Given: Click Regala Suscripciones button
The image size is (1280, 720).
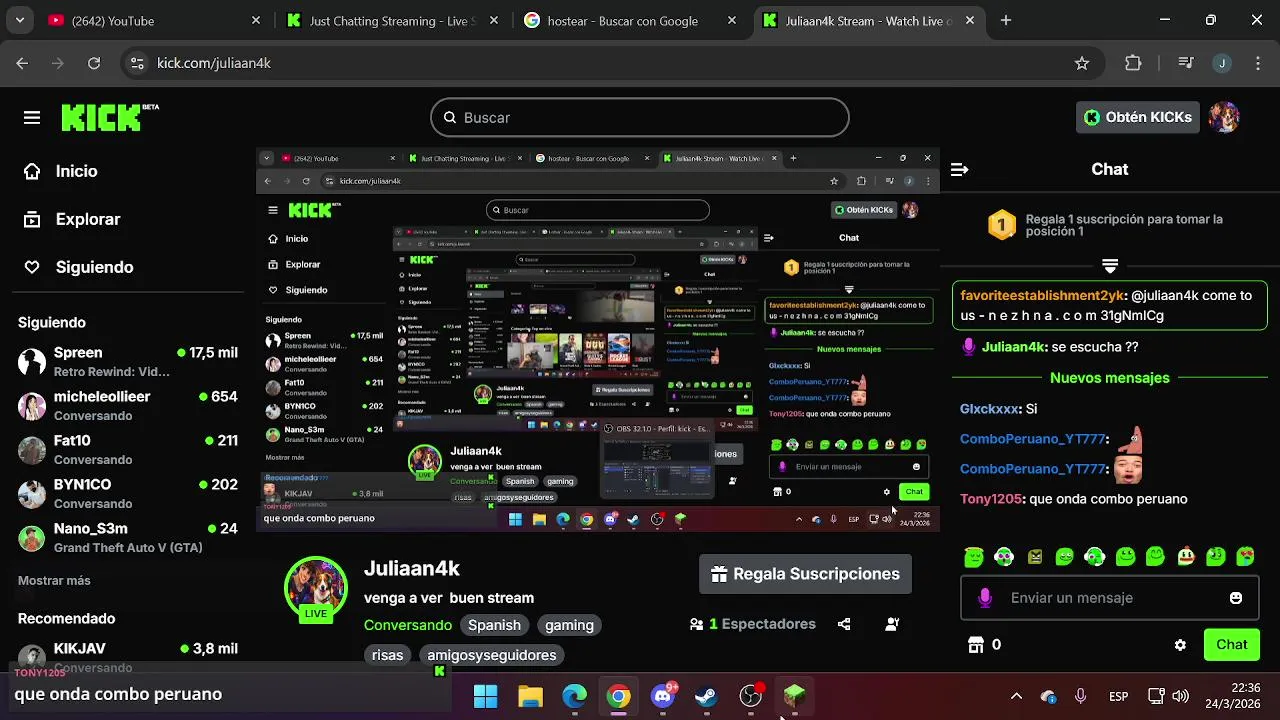Looking at the screenshot, I should (805, 574).
